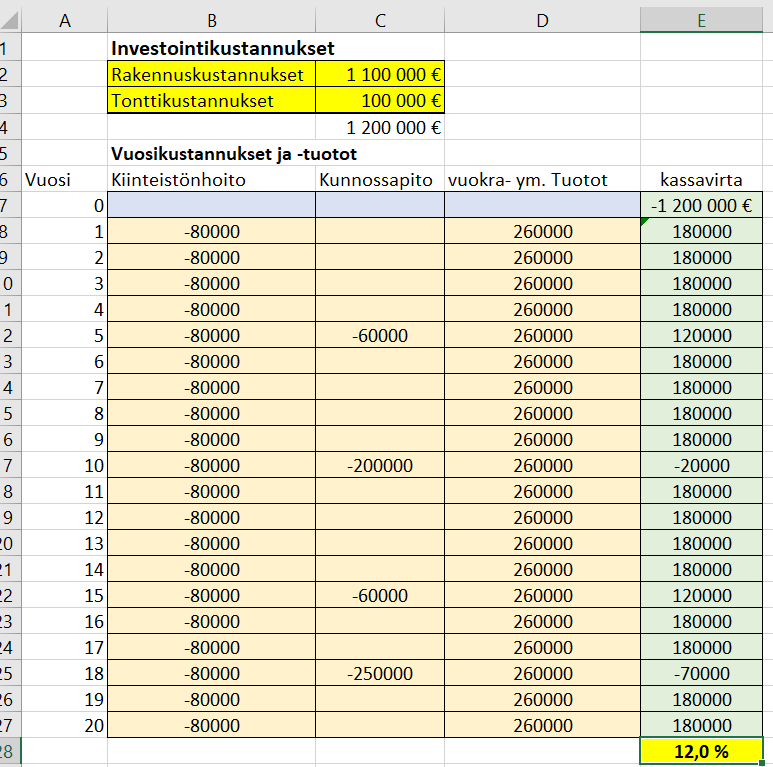Select the year '18' cell in Vuosi column
The width and height of the screenshot is (773, 767).
(65, 673)
